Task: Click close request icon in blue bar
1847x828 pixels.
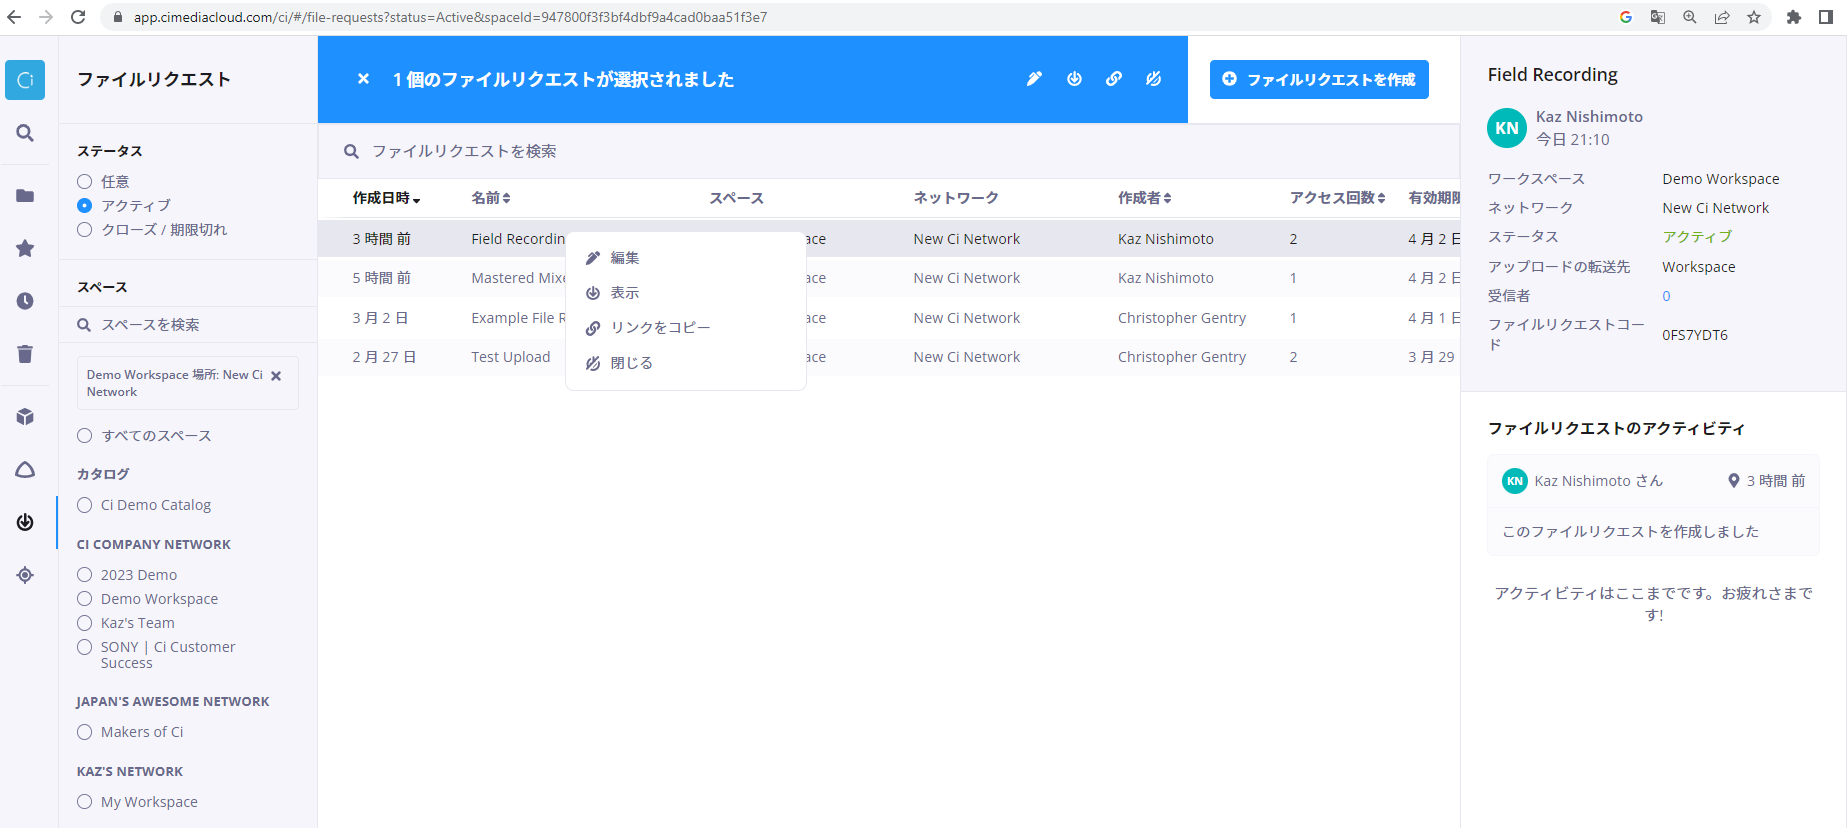Action: [x=1154, y=79]
